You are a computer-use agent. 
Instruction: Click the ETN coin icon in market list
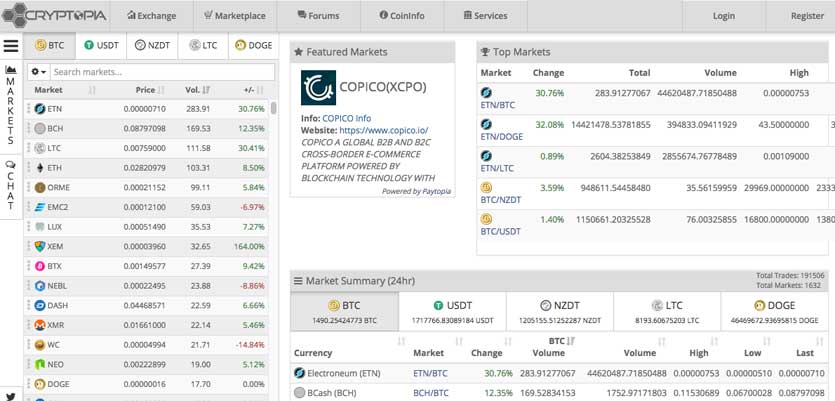(40, 109)
